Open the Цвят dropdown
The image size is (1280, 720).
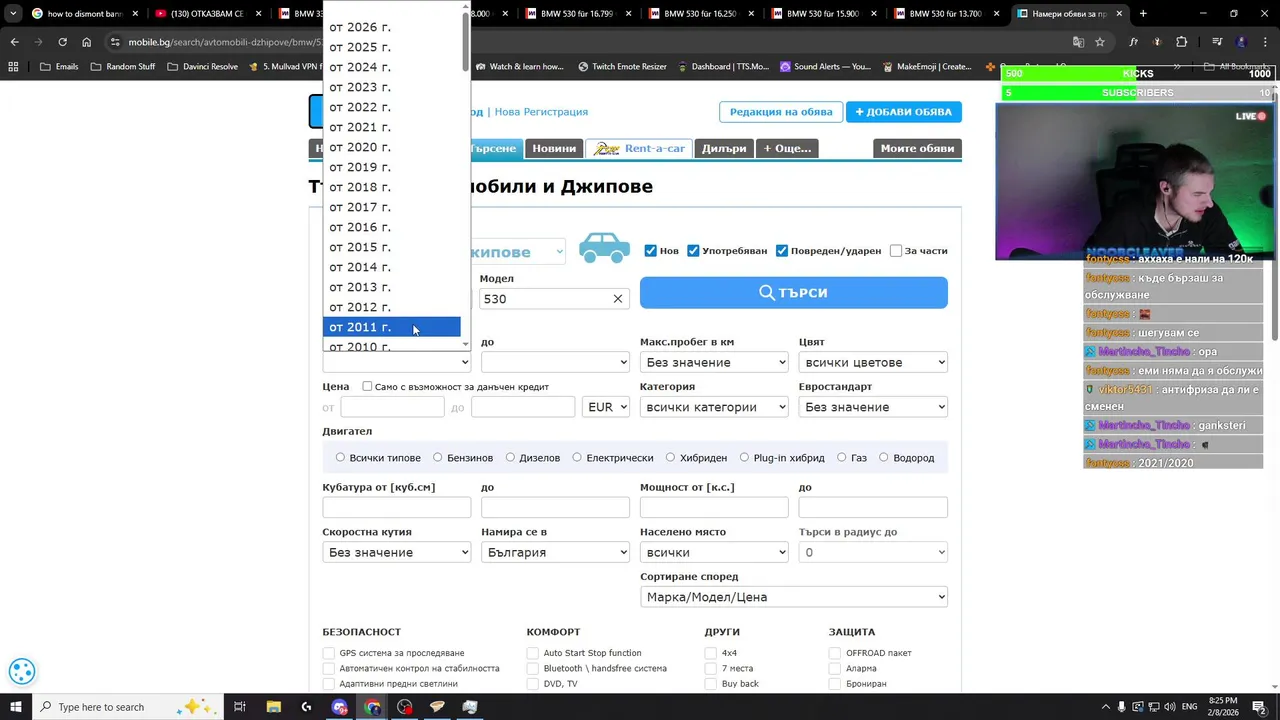pos(873,362)
